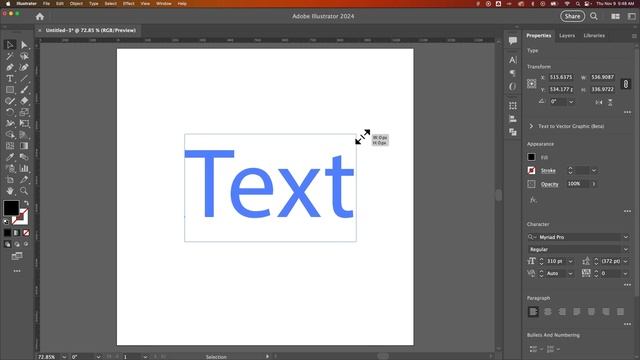The width and height of the screenshot is (640, 360).
Task: Open the File menu
Action: pos(46,4)
